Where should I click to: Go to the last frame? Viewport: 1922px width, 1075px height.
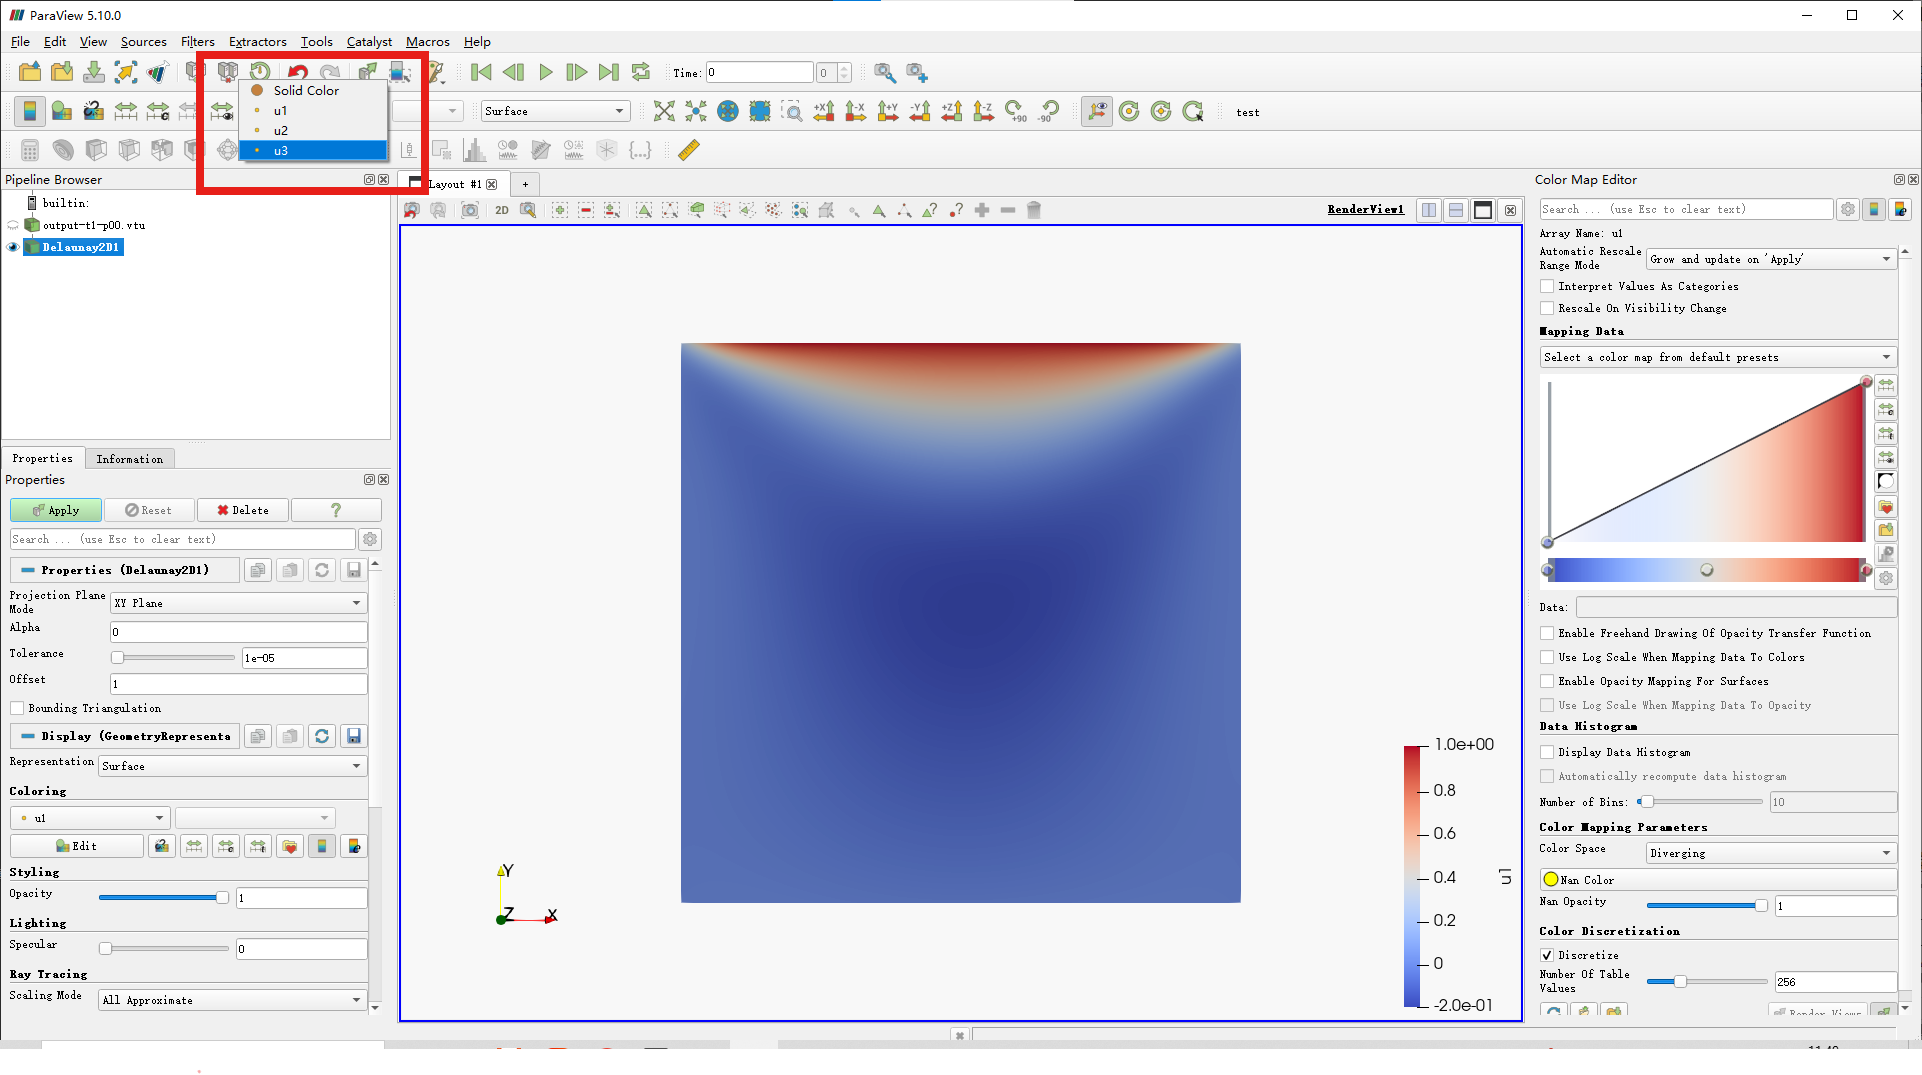(608, 72)
